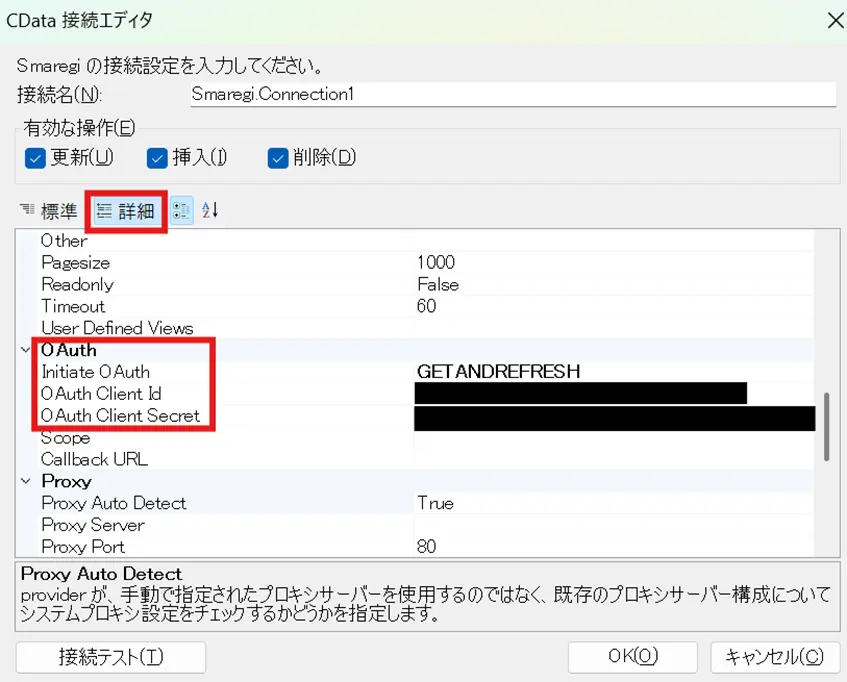Screen dimensions: 847x682
Task: Click the Readonly value False
Action: [x=438, y=285]
